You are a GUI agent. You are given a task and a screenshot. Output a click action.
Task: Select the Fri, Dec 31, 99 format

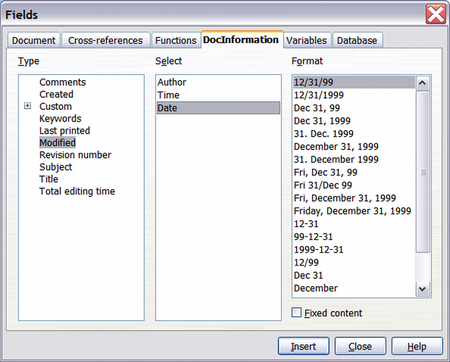point(354,172)
